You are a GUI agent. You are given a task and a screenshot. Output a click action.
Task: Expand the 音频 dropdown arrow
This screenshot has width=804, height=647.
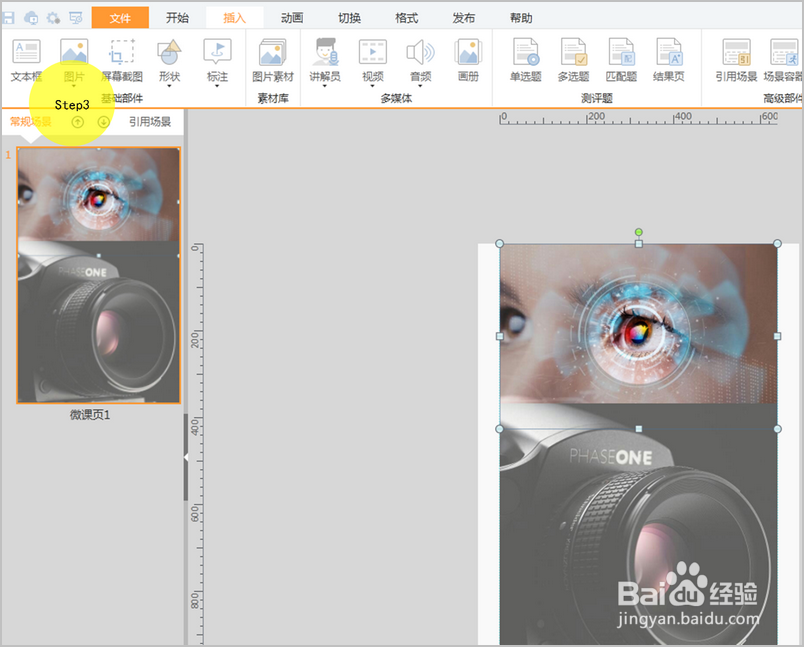click(420, 86)
